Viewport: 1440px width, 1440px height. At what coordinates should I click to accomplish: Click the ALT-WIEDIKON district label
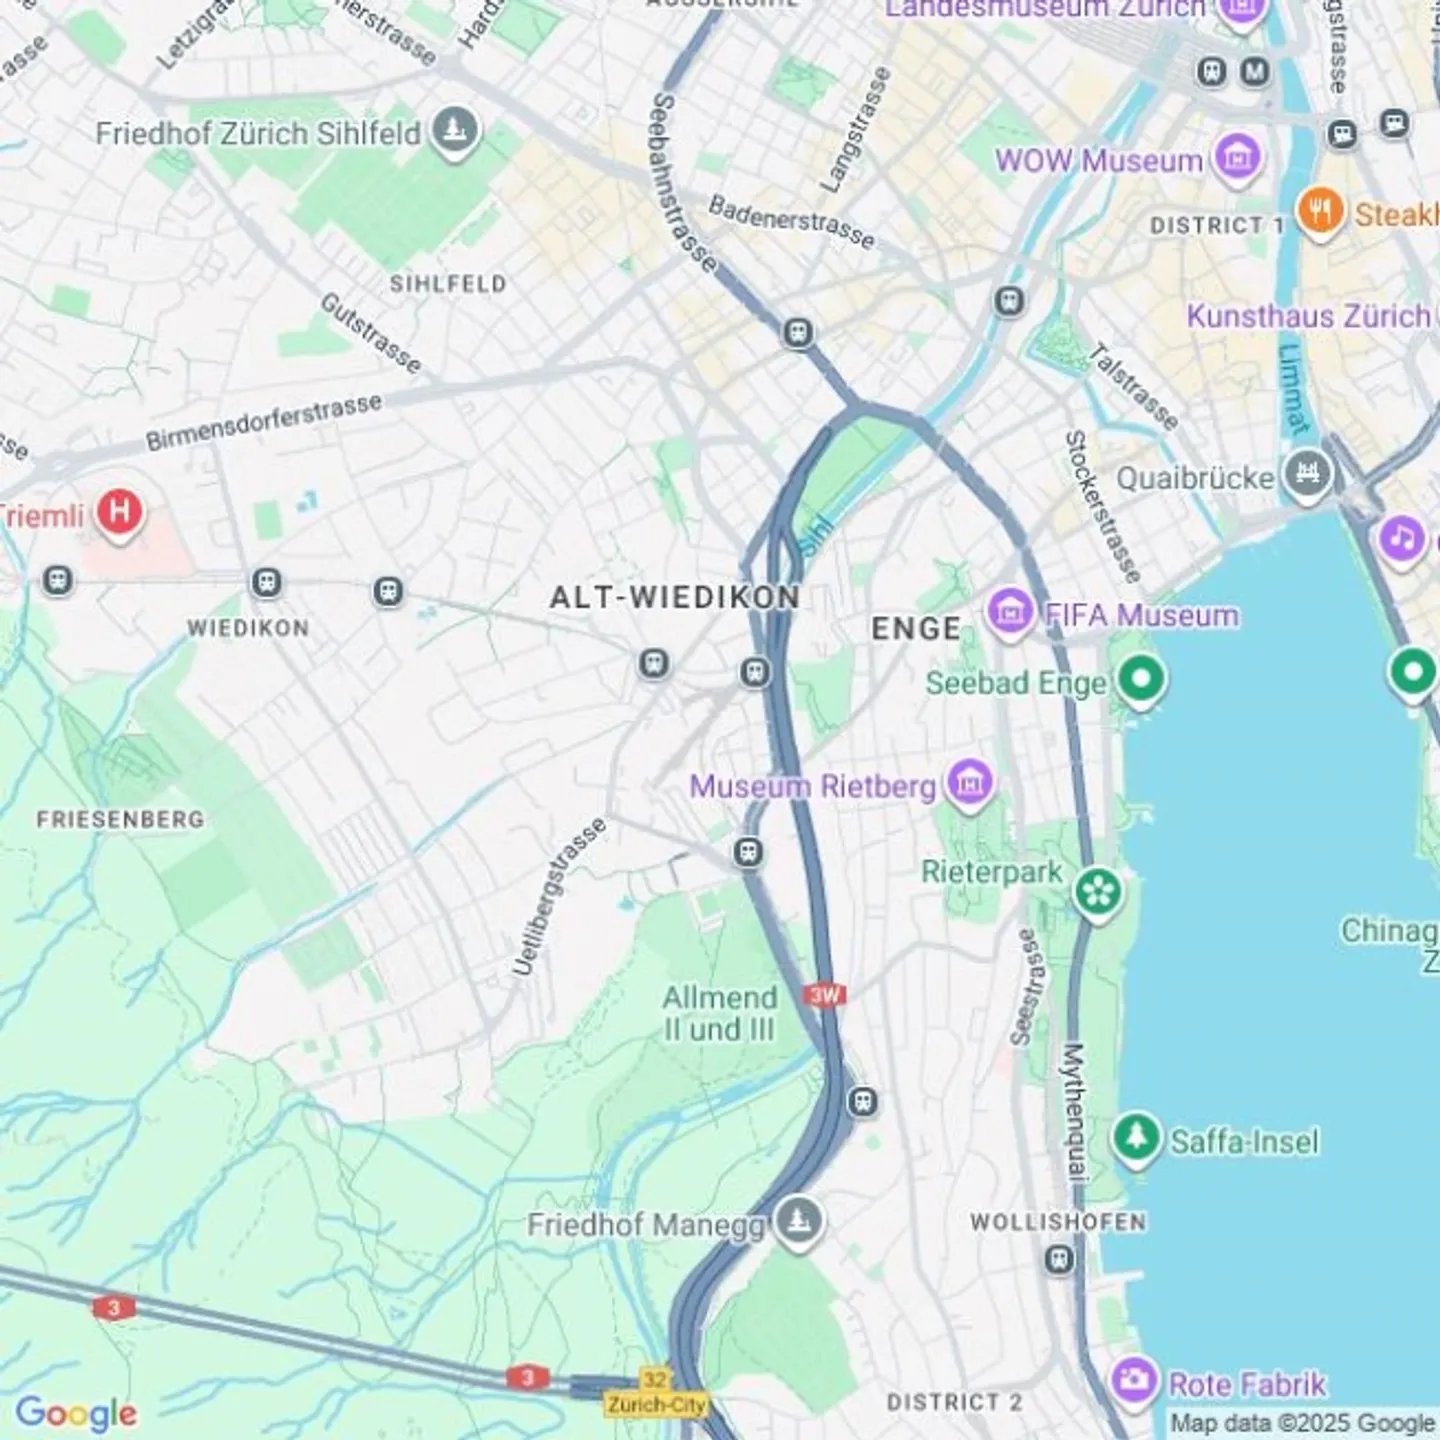click(x=675, y=598)
